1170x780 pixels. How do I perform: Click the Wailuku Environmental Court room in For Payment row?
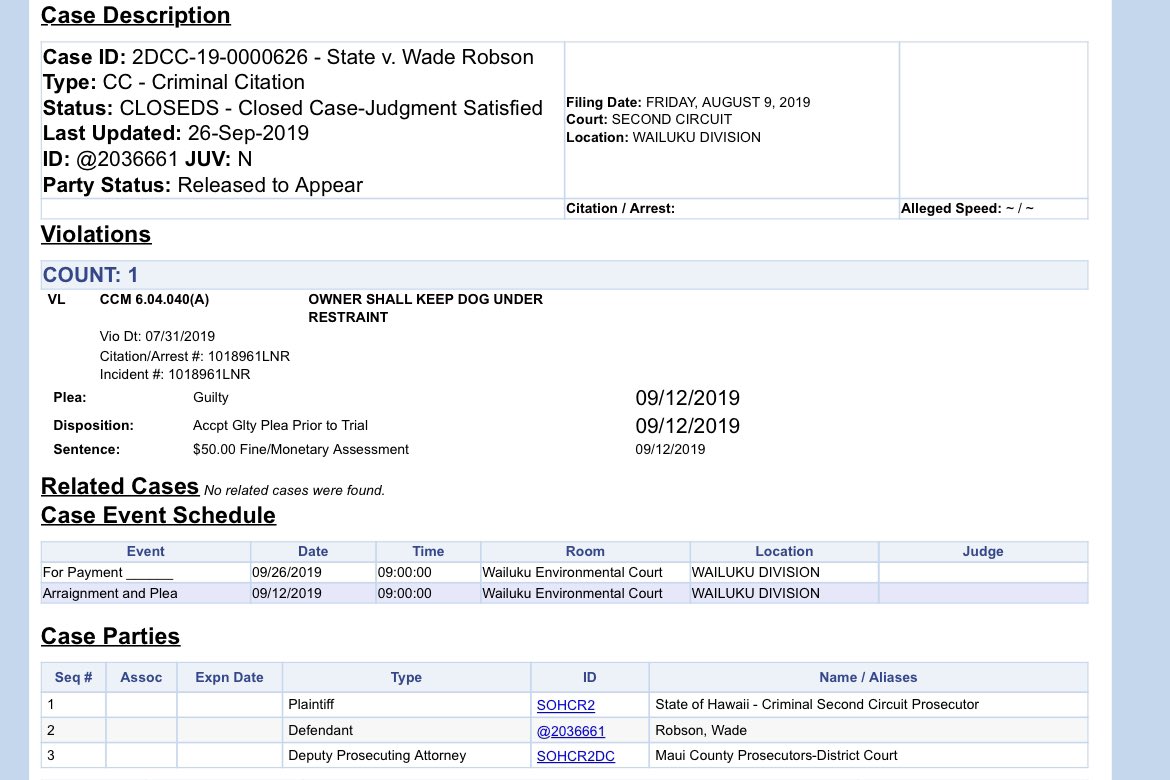point(585,572)
